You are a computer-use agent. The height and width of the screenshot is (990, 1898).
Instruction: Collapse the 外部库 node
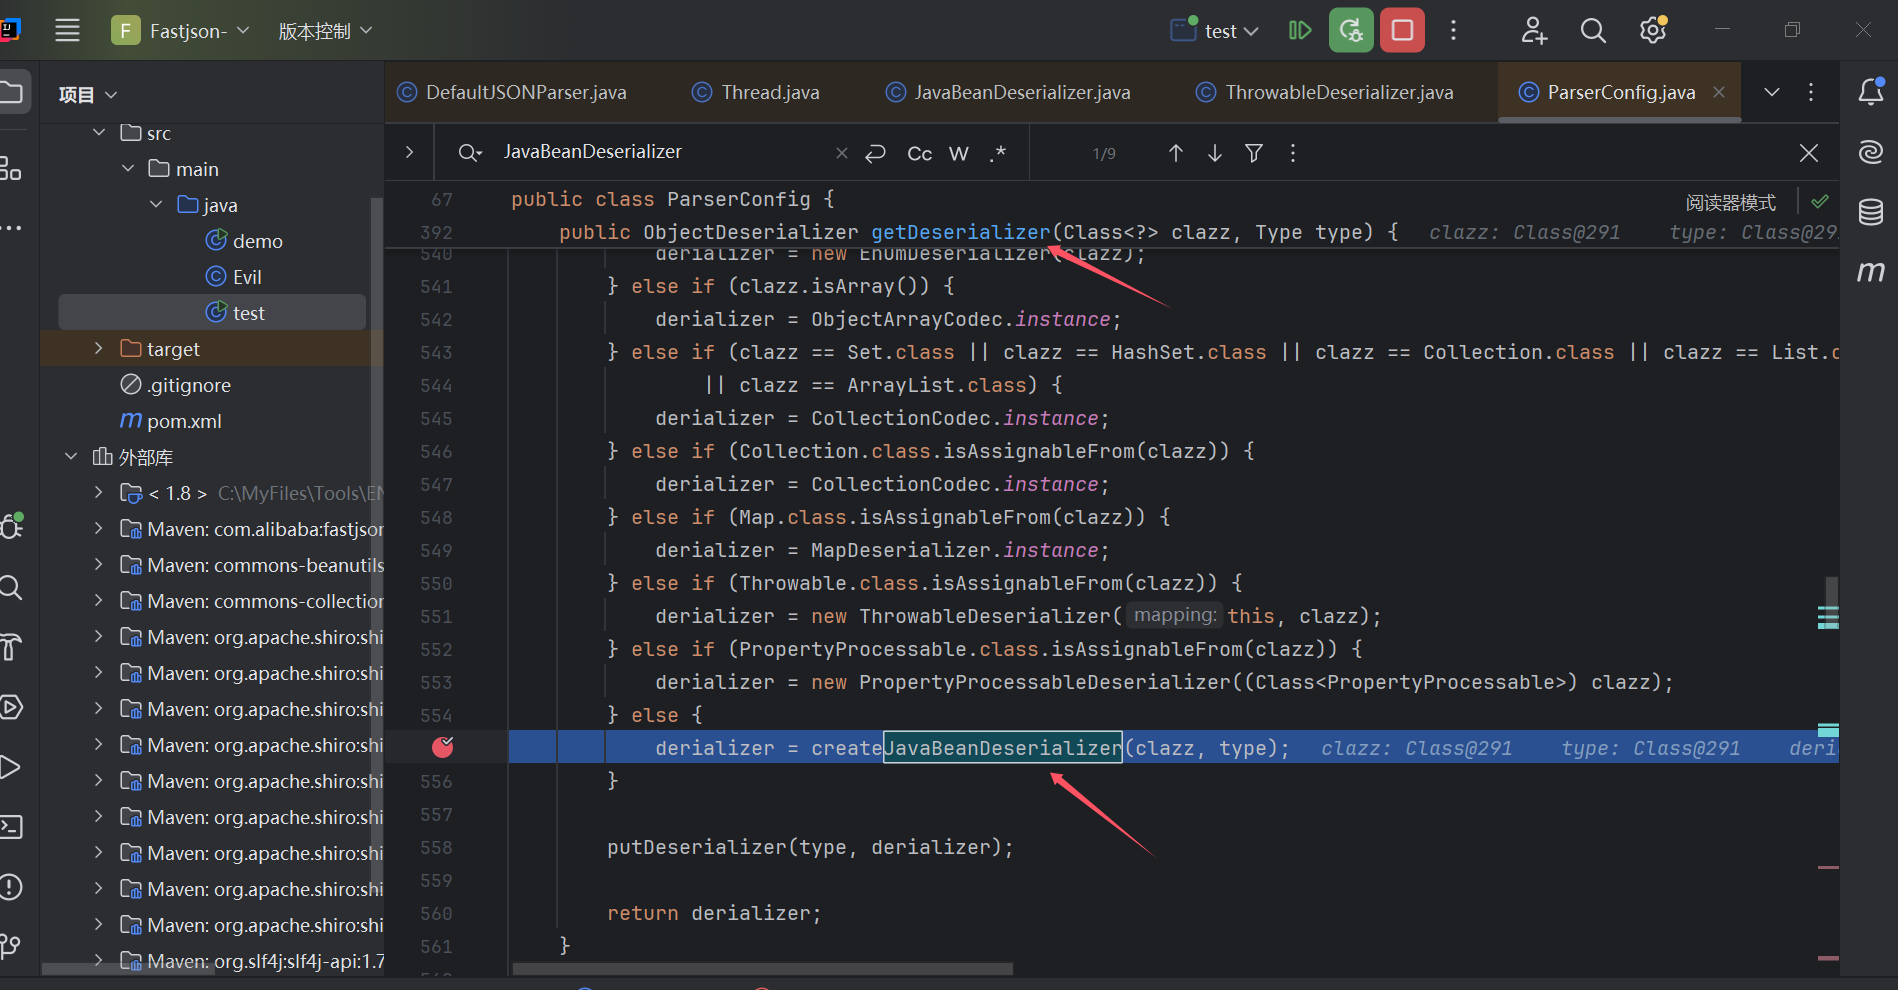(x=70, y=456)
